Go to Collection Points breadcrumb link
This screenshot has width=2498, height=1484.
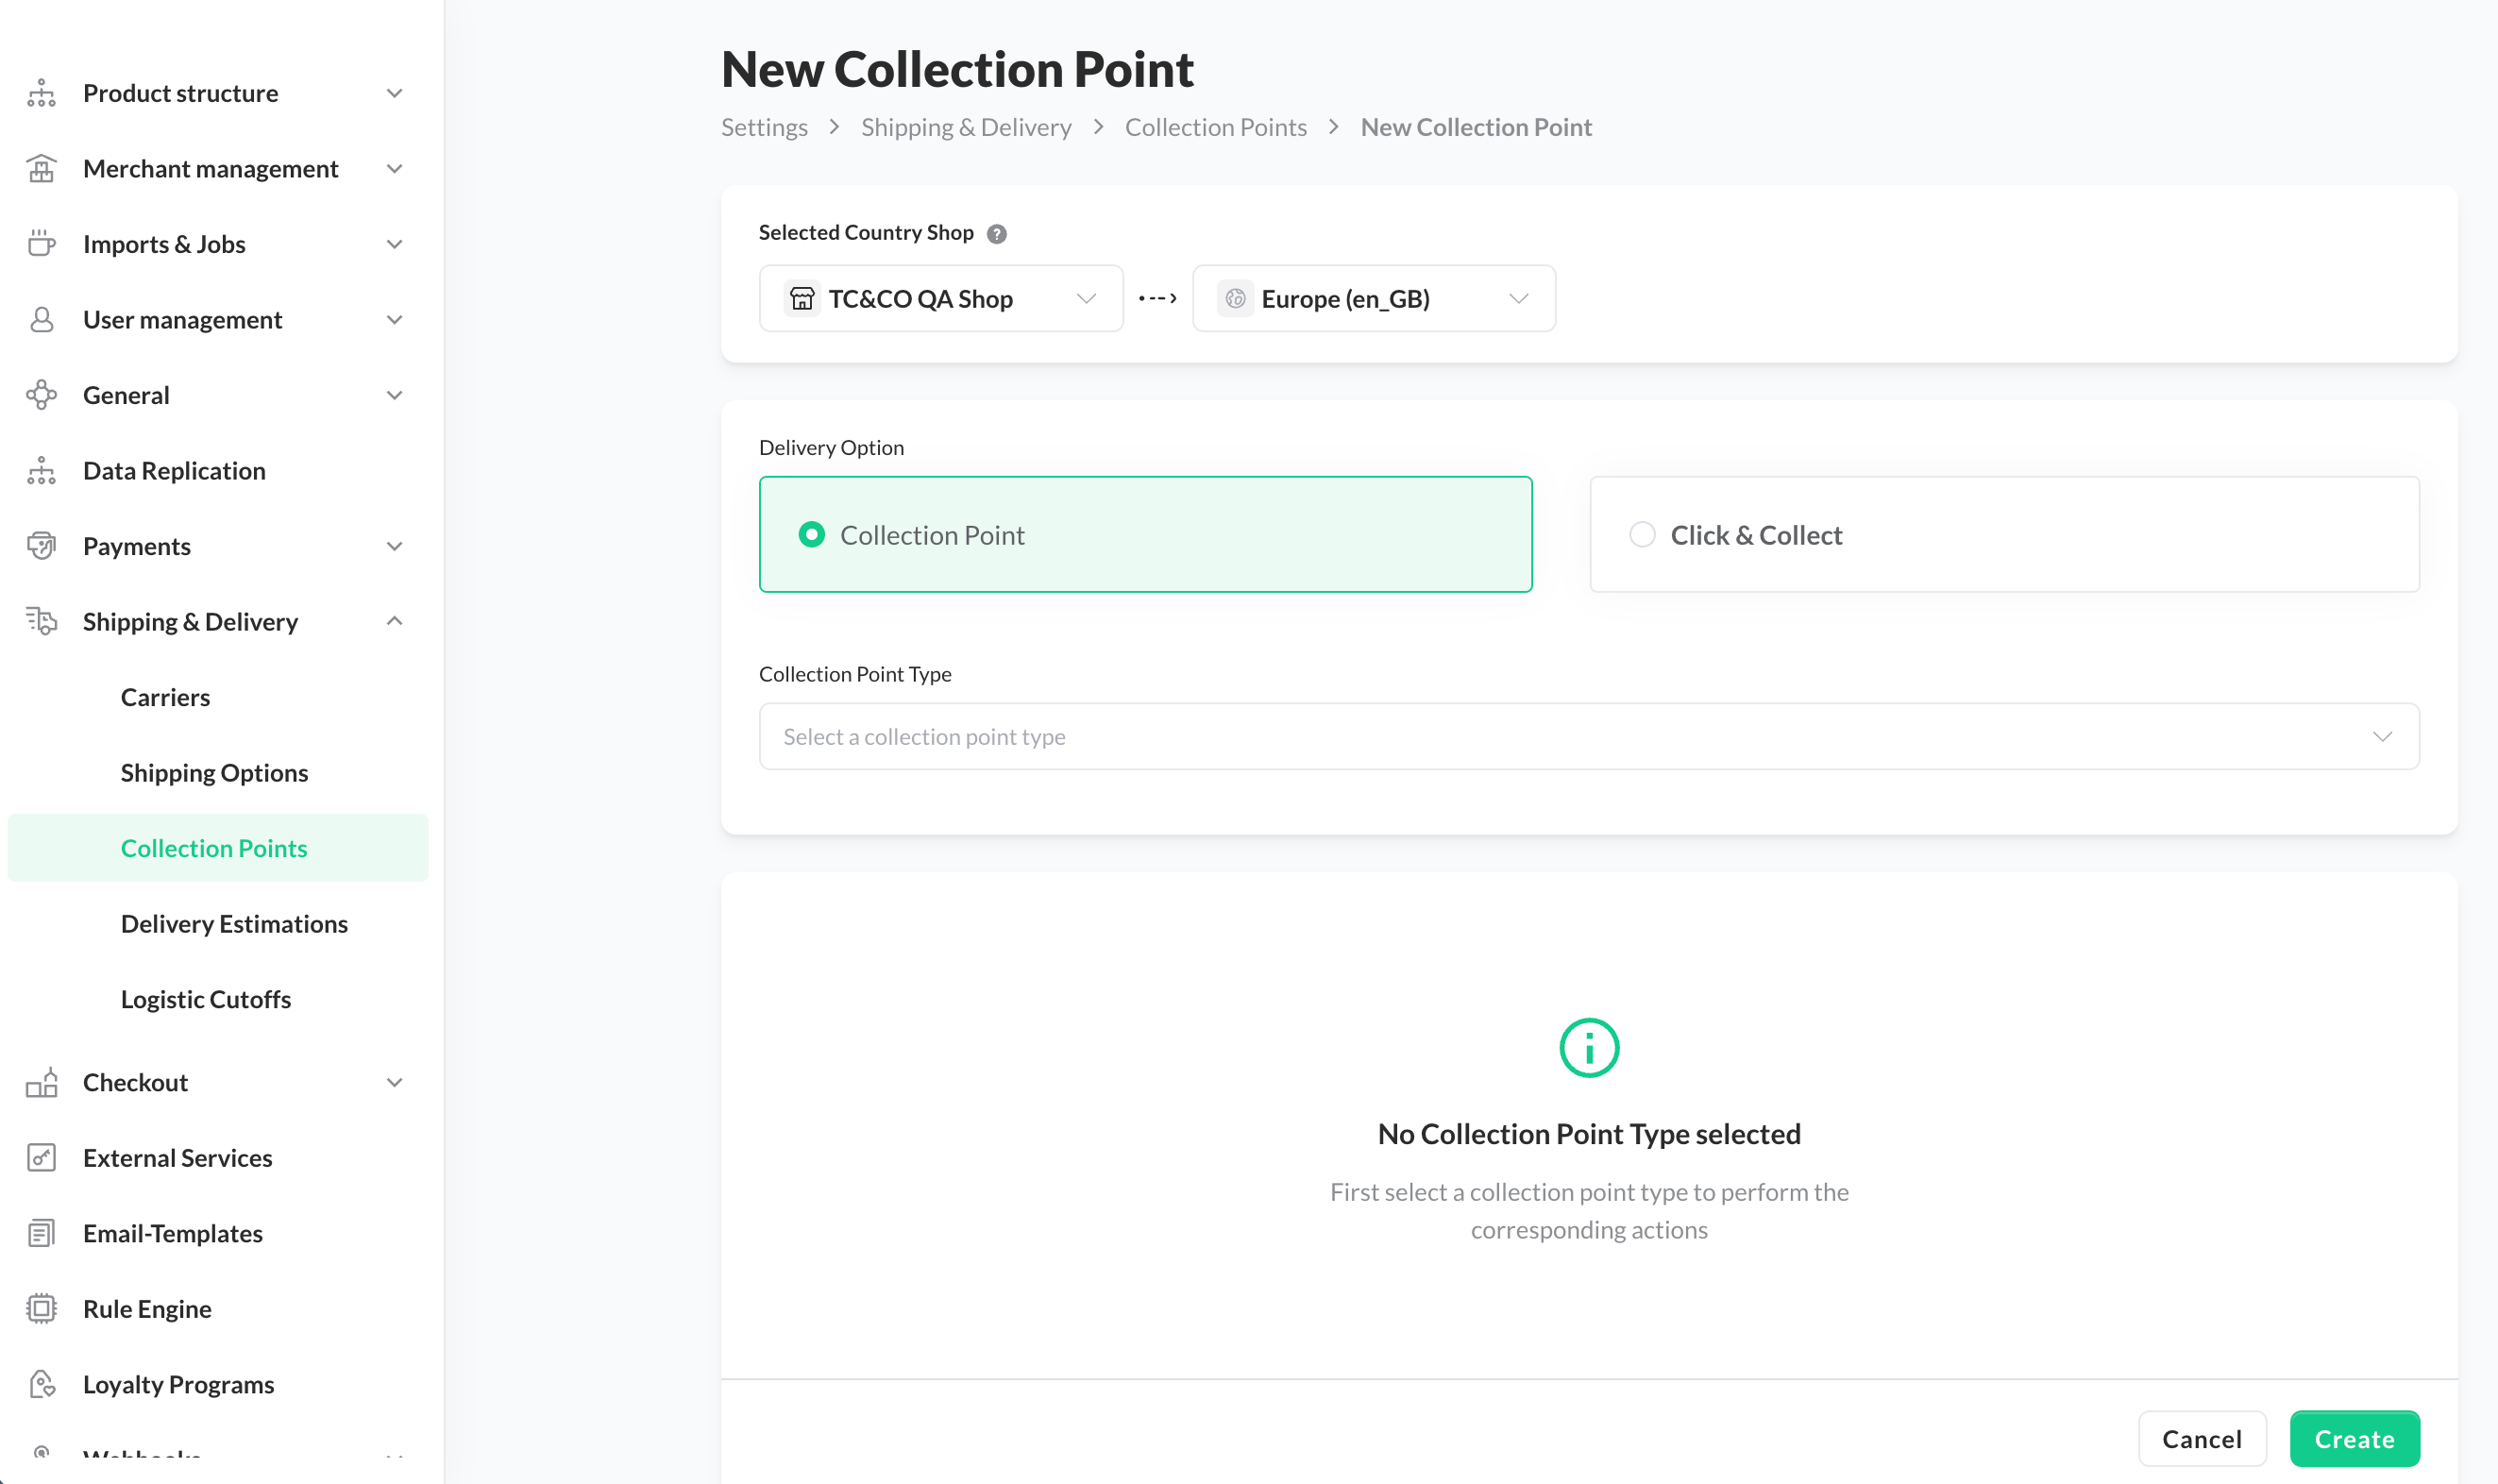coord(1215,128)
